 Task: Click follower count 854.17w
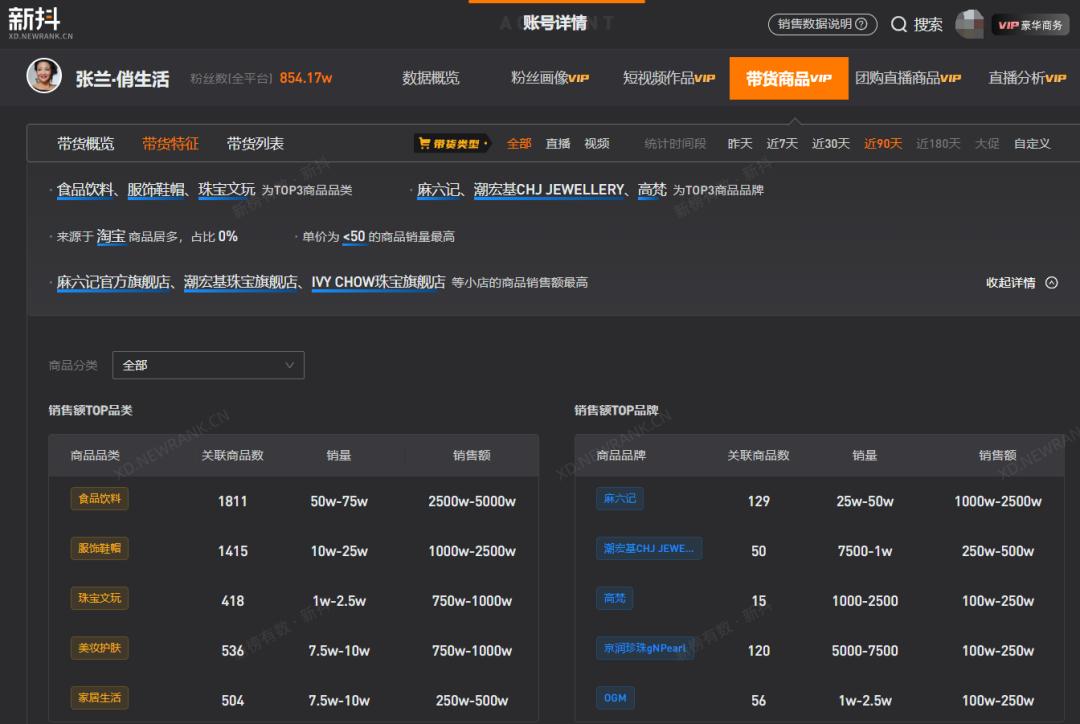click(x=306, y=78)
